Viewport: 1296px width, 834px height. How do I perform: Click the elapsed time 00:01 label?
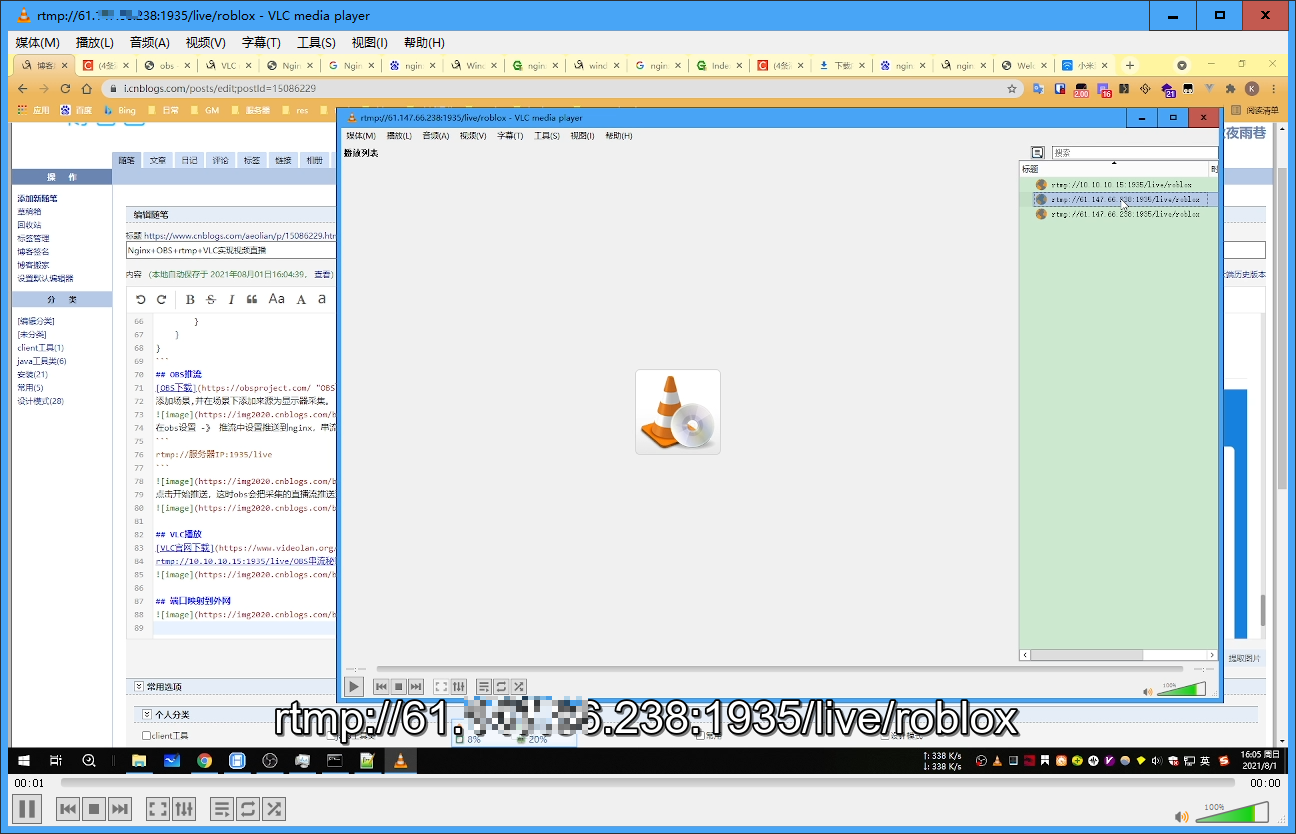(29, 783)
